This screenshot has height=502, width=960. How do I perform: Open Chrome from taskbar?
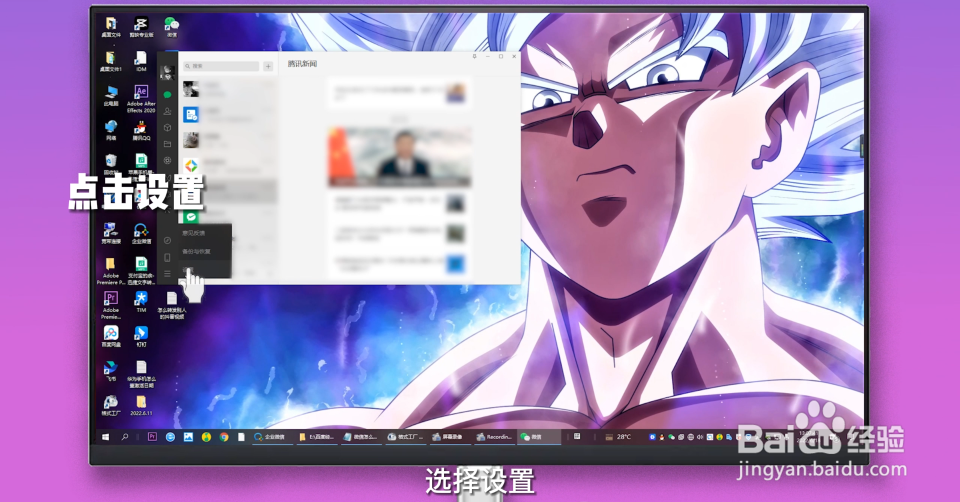224,437
